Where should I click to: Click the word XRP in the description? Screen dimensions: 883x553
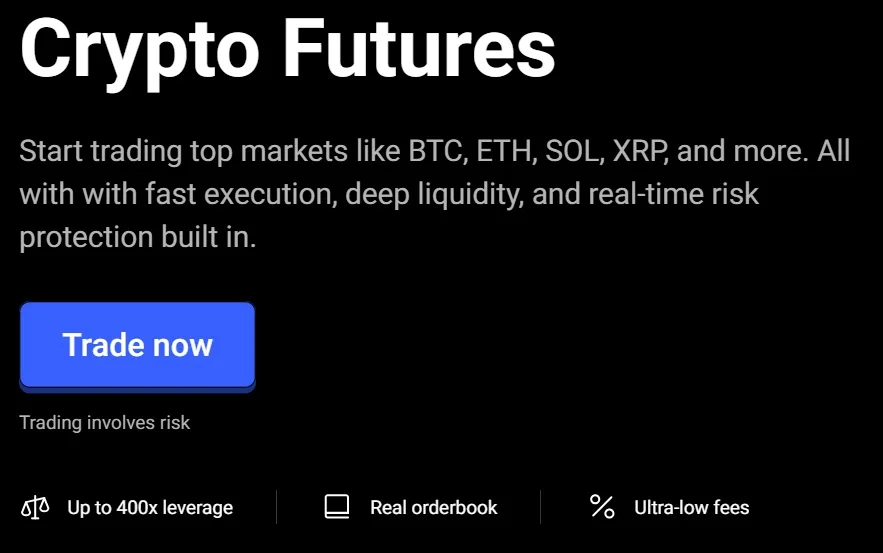click(642, 152)
